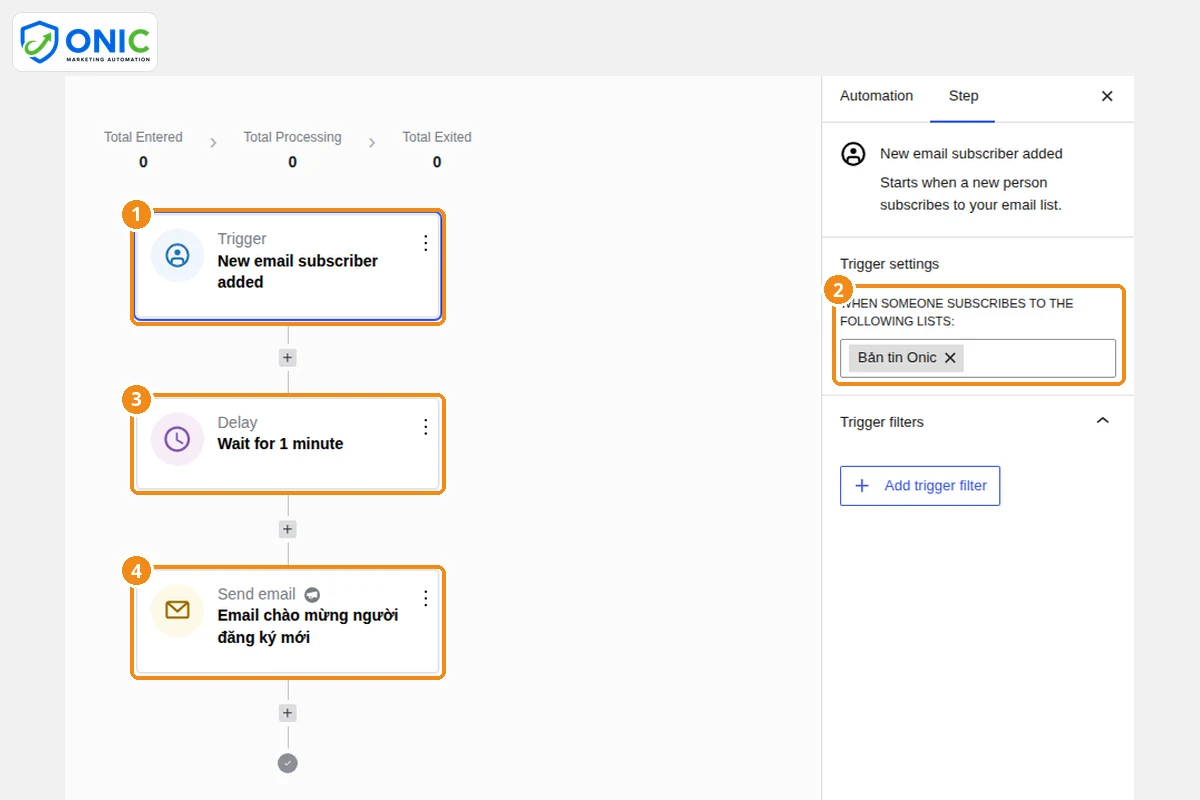The image size is (1200, 800).
Task: Open the Send email step's three-dot menu
Action: [425, 598]
